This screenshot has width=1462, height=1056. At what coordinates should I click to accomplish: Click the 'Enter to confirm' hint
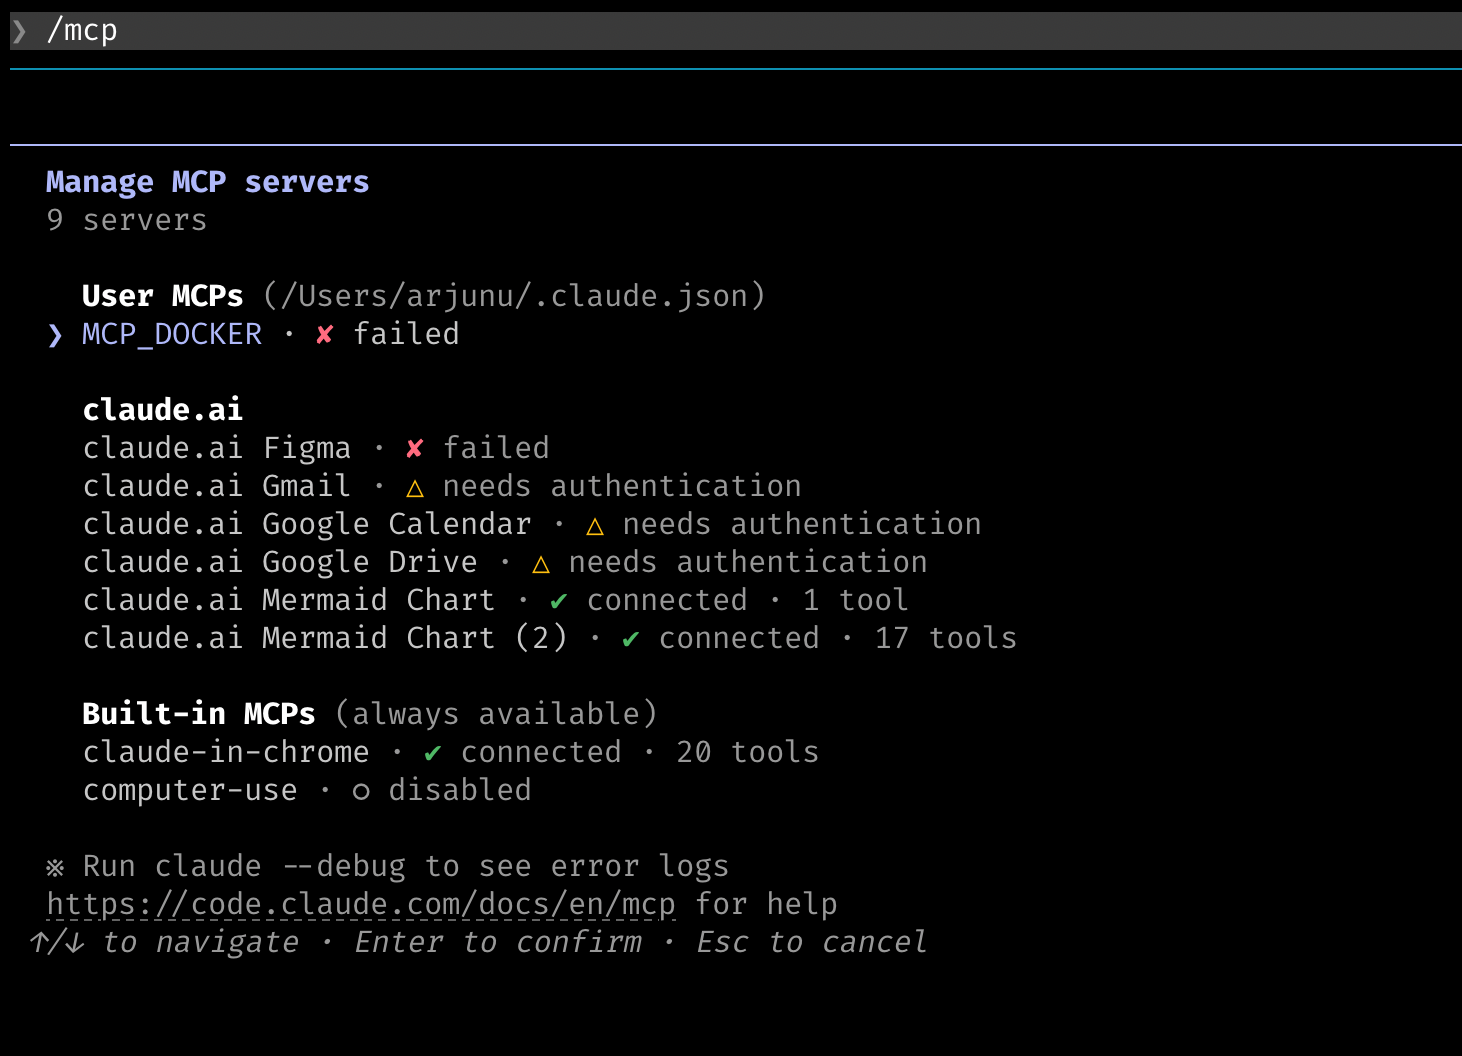point(499,942)
